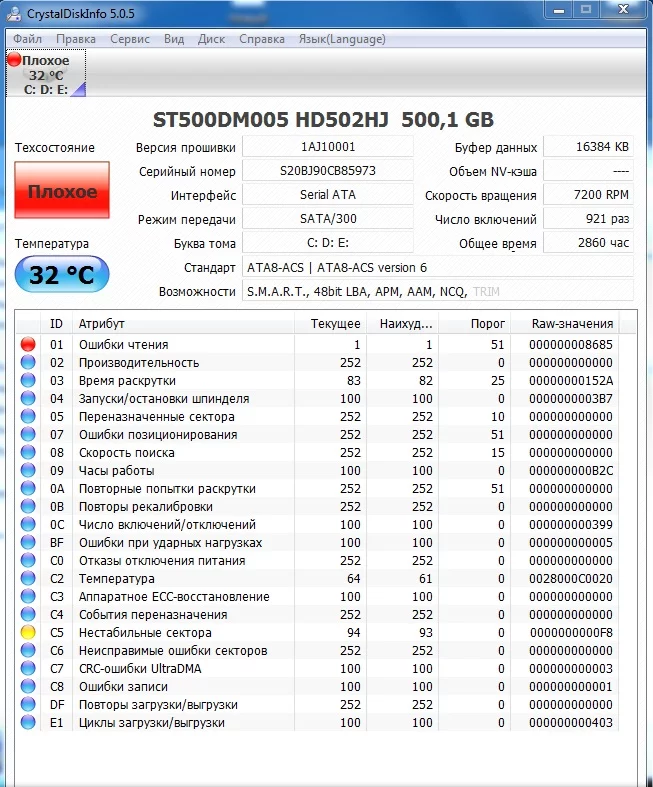Click the Raw-значения column header
The width and height of the screenshot is (653, 787).
(x=566, y=324)
